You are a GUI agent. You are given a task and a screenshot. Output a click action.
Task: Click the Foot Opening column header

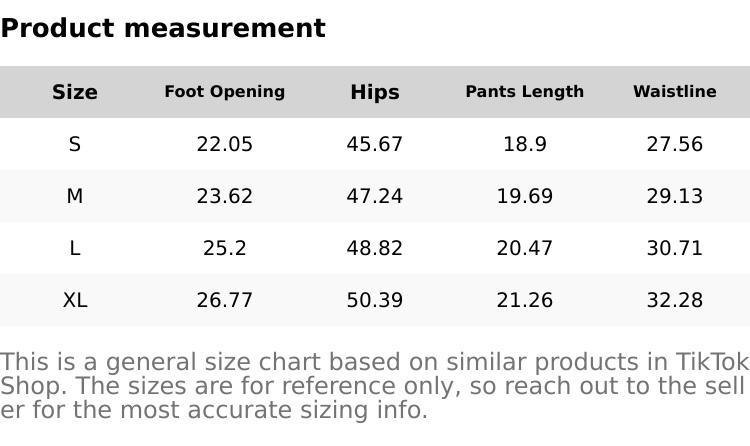(225, 92)
